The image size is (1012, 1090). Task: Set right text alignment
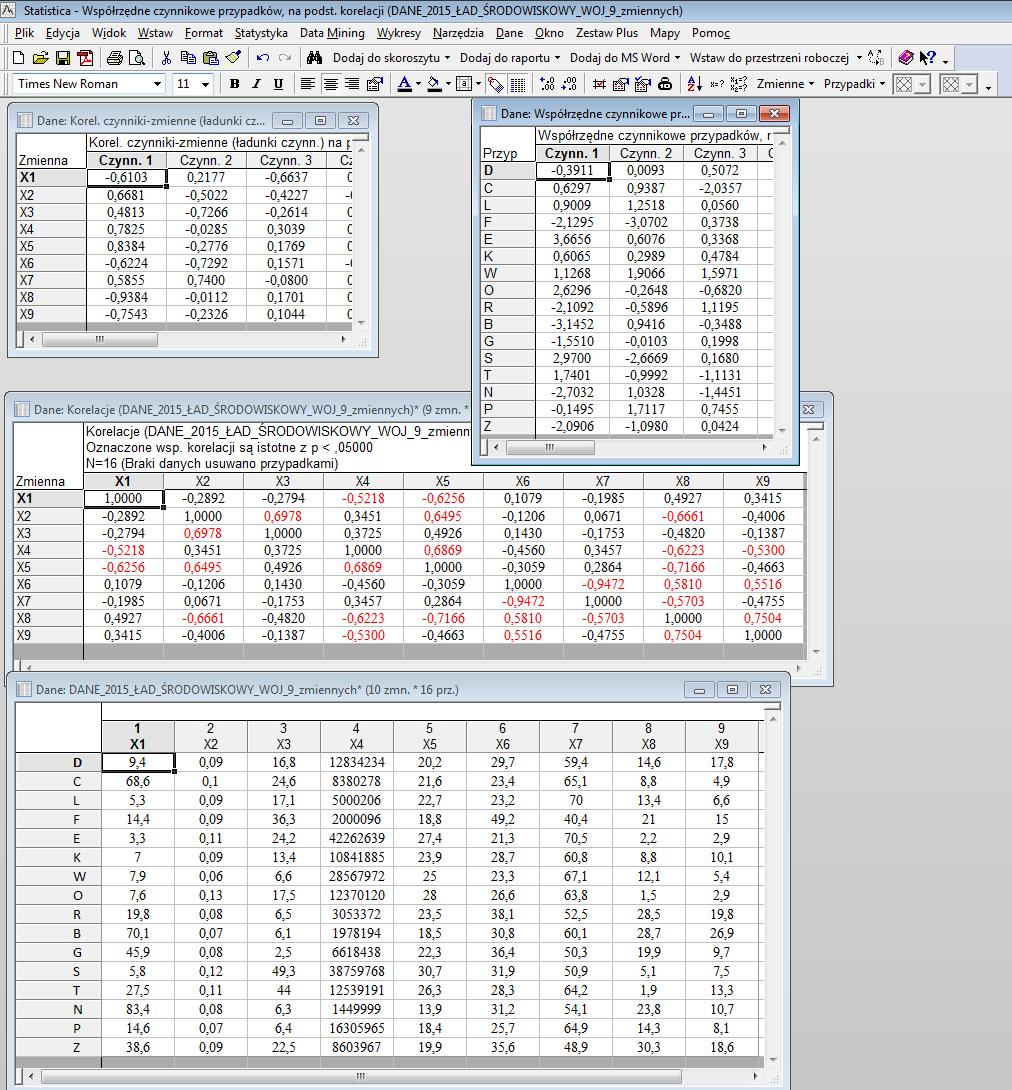click(352, 84)
